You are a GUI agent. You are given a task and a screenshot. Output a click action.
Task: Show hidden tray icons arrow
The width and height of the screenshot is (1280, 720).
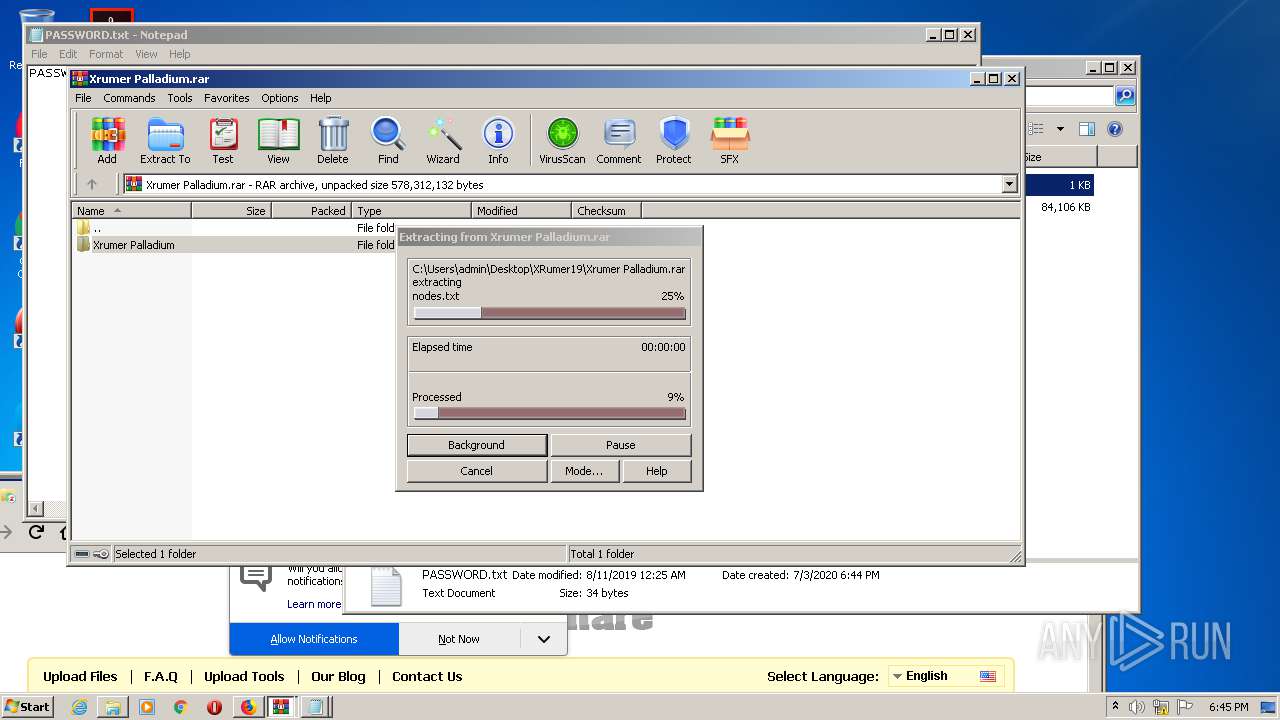coord(1115,707)
